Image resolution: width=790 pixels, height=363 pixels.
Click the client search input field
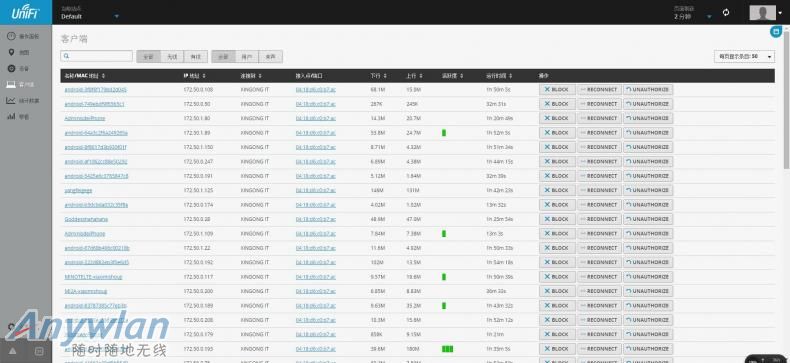pos(97,56)
